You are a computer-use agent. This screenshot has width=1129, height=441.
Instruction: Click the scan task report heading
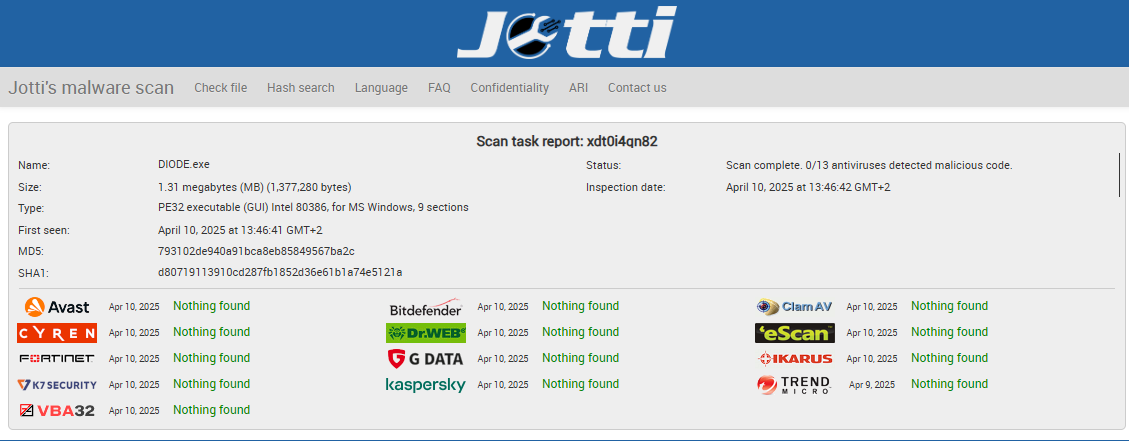pos(567,141)
